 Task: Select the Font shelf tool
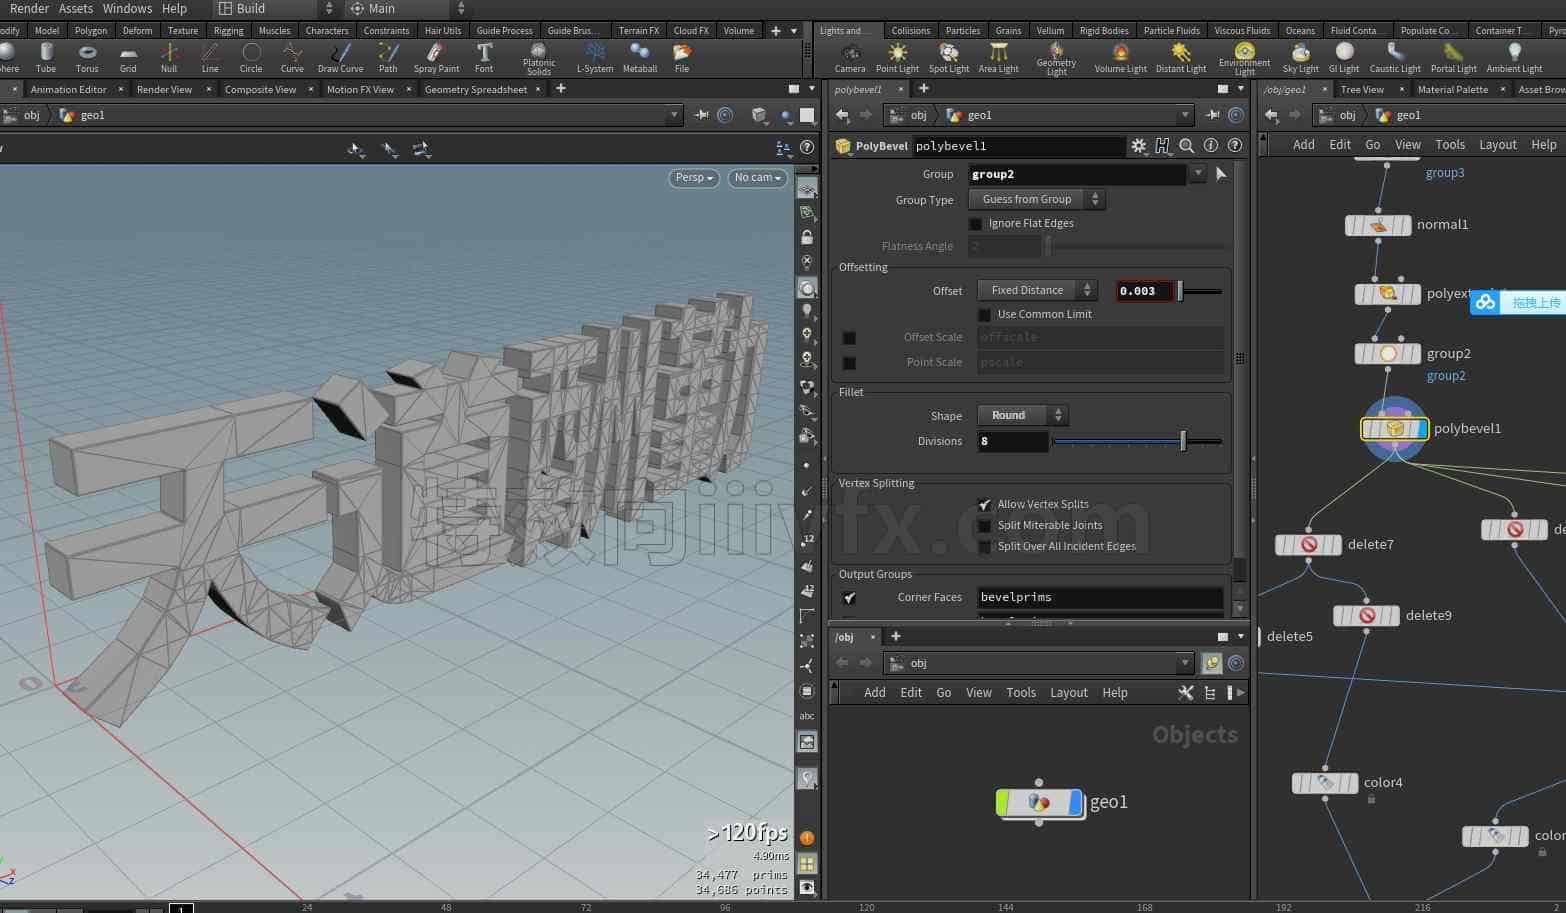click(484, 58)
